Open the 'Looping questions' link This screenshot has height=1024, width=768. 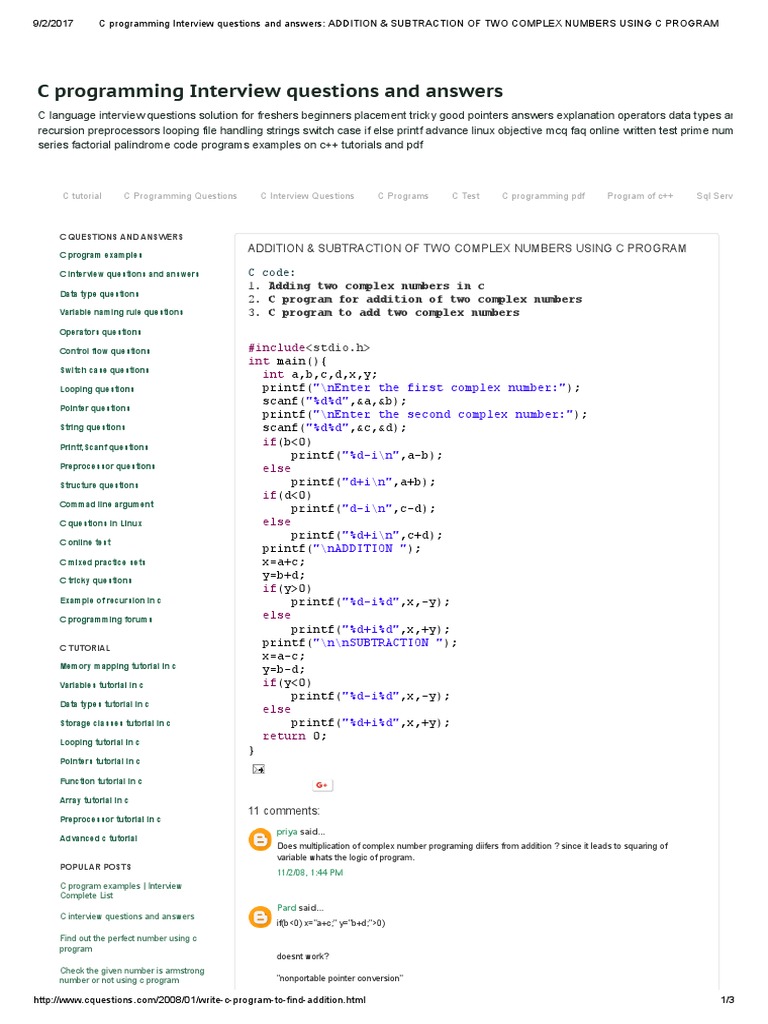pos(97,389)
